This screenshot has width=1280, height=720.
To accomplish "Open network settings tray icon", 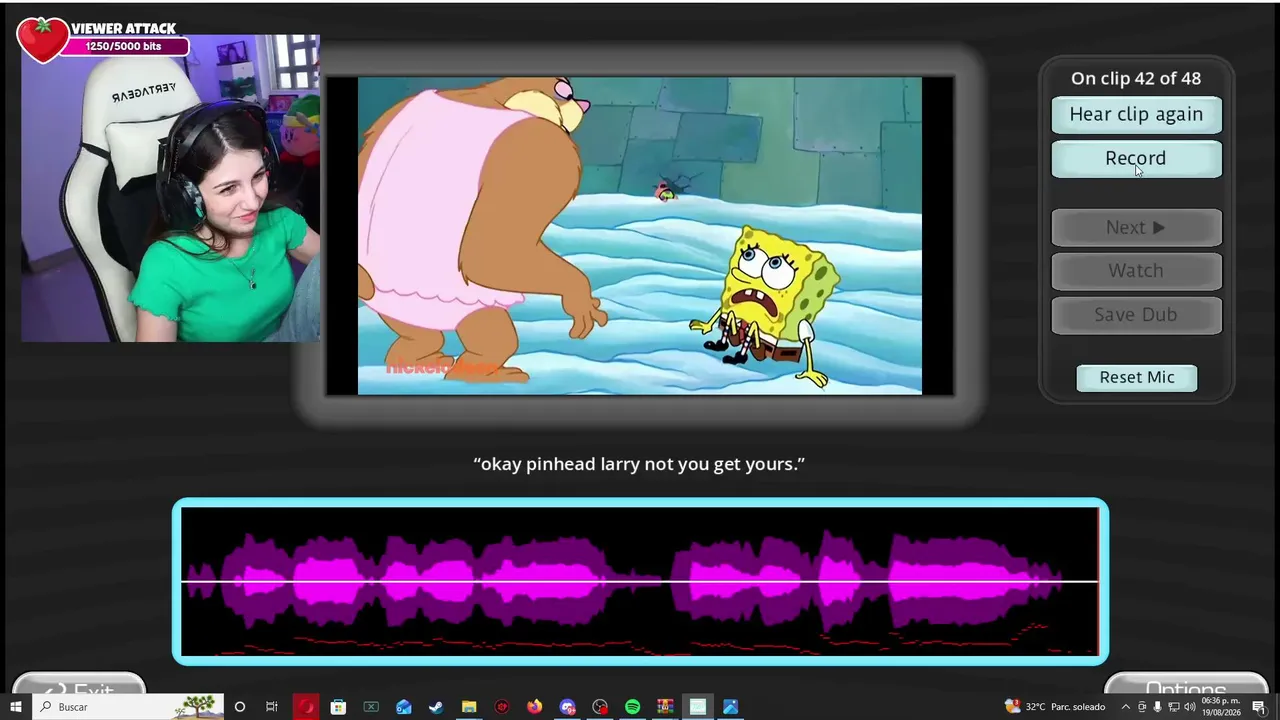I will pyautogui.click(x=1174, y=707).
